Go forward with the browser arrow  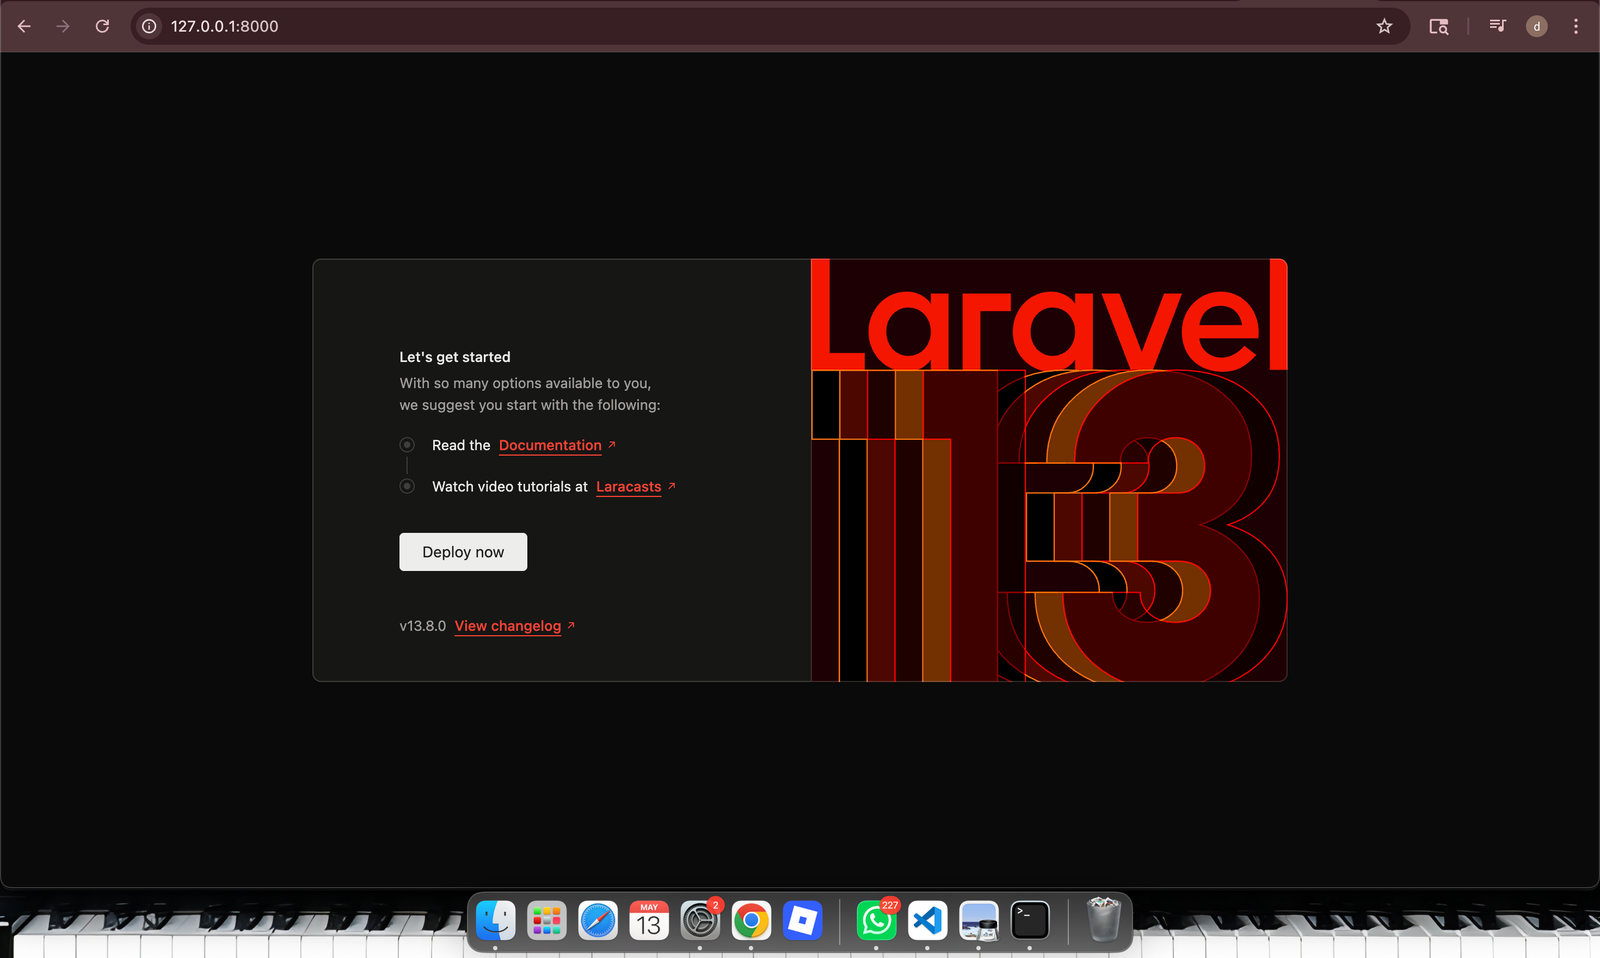[x=63, y=26]
